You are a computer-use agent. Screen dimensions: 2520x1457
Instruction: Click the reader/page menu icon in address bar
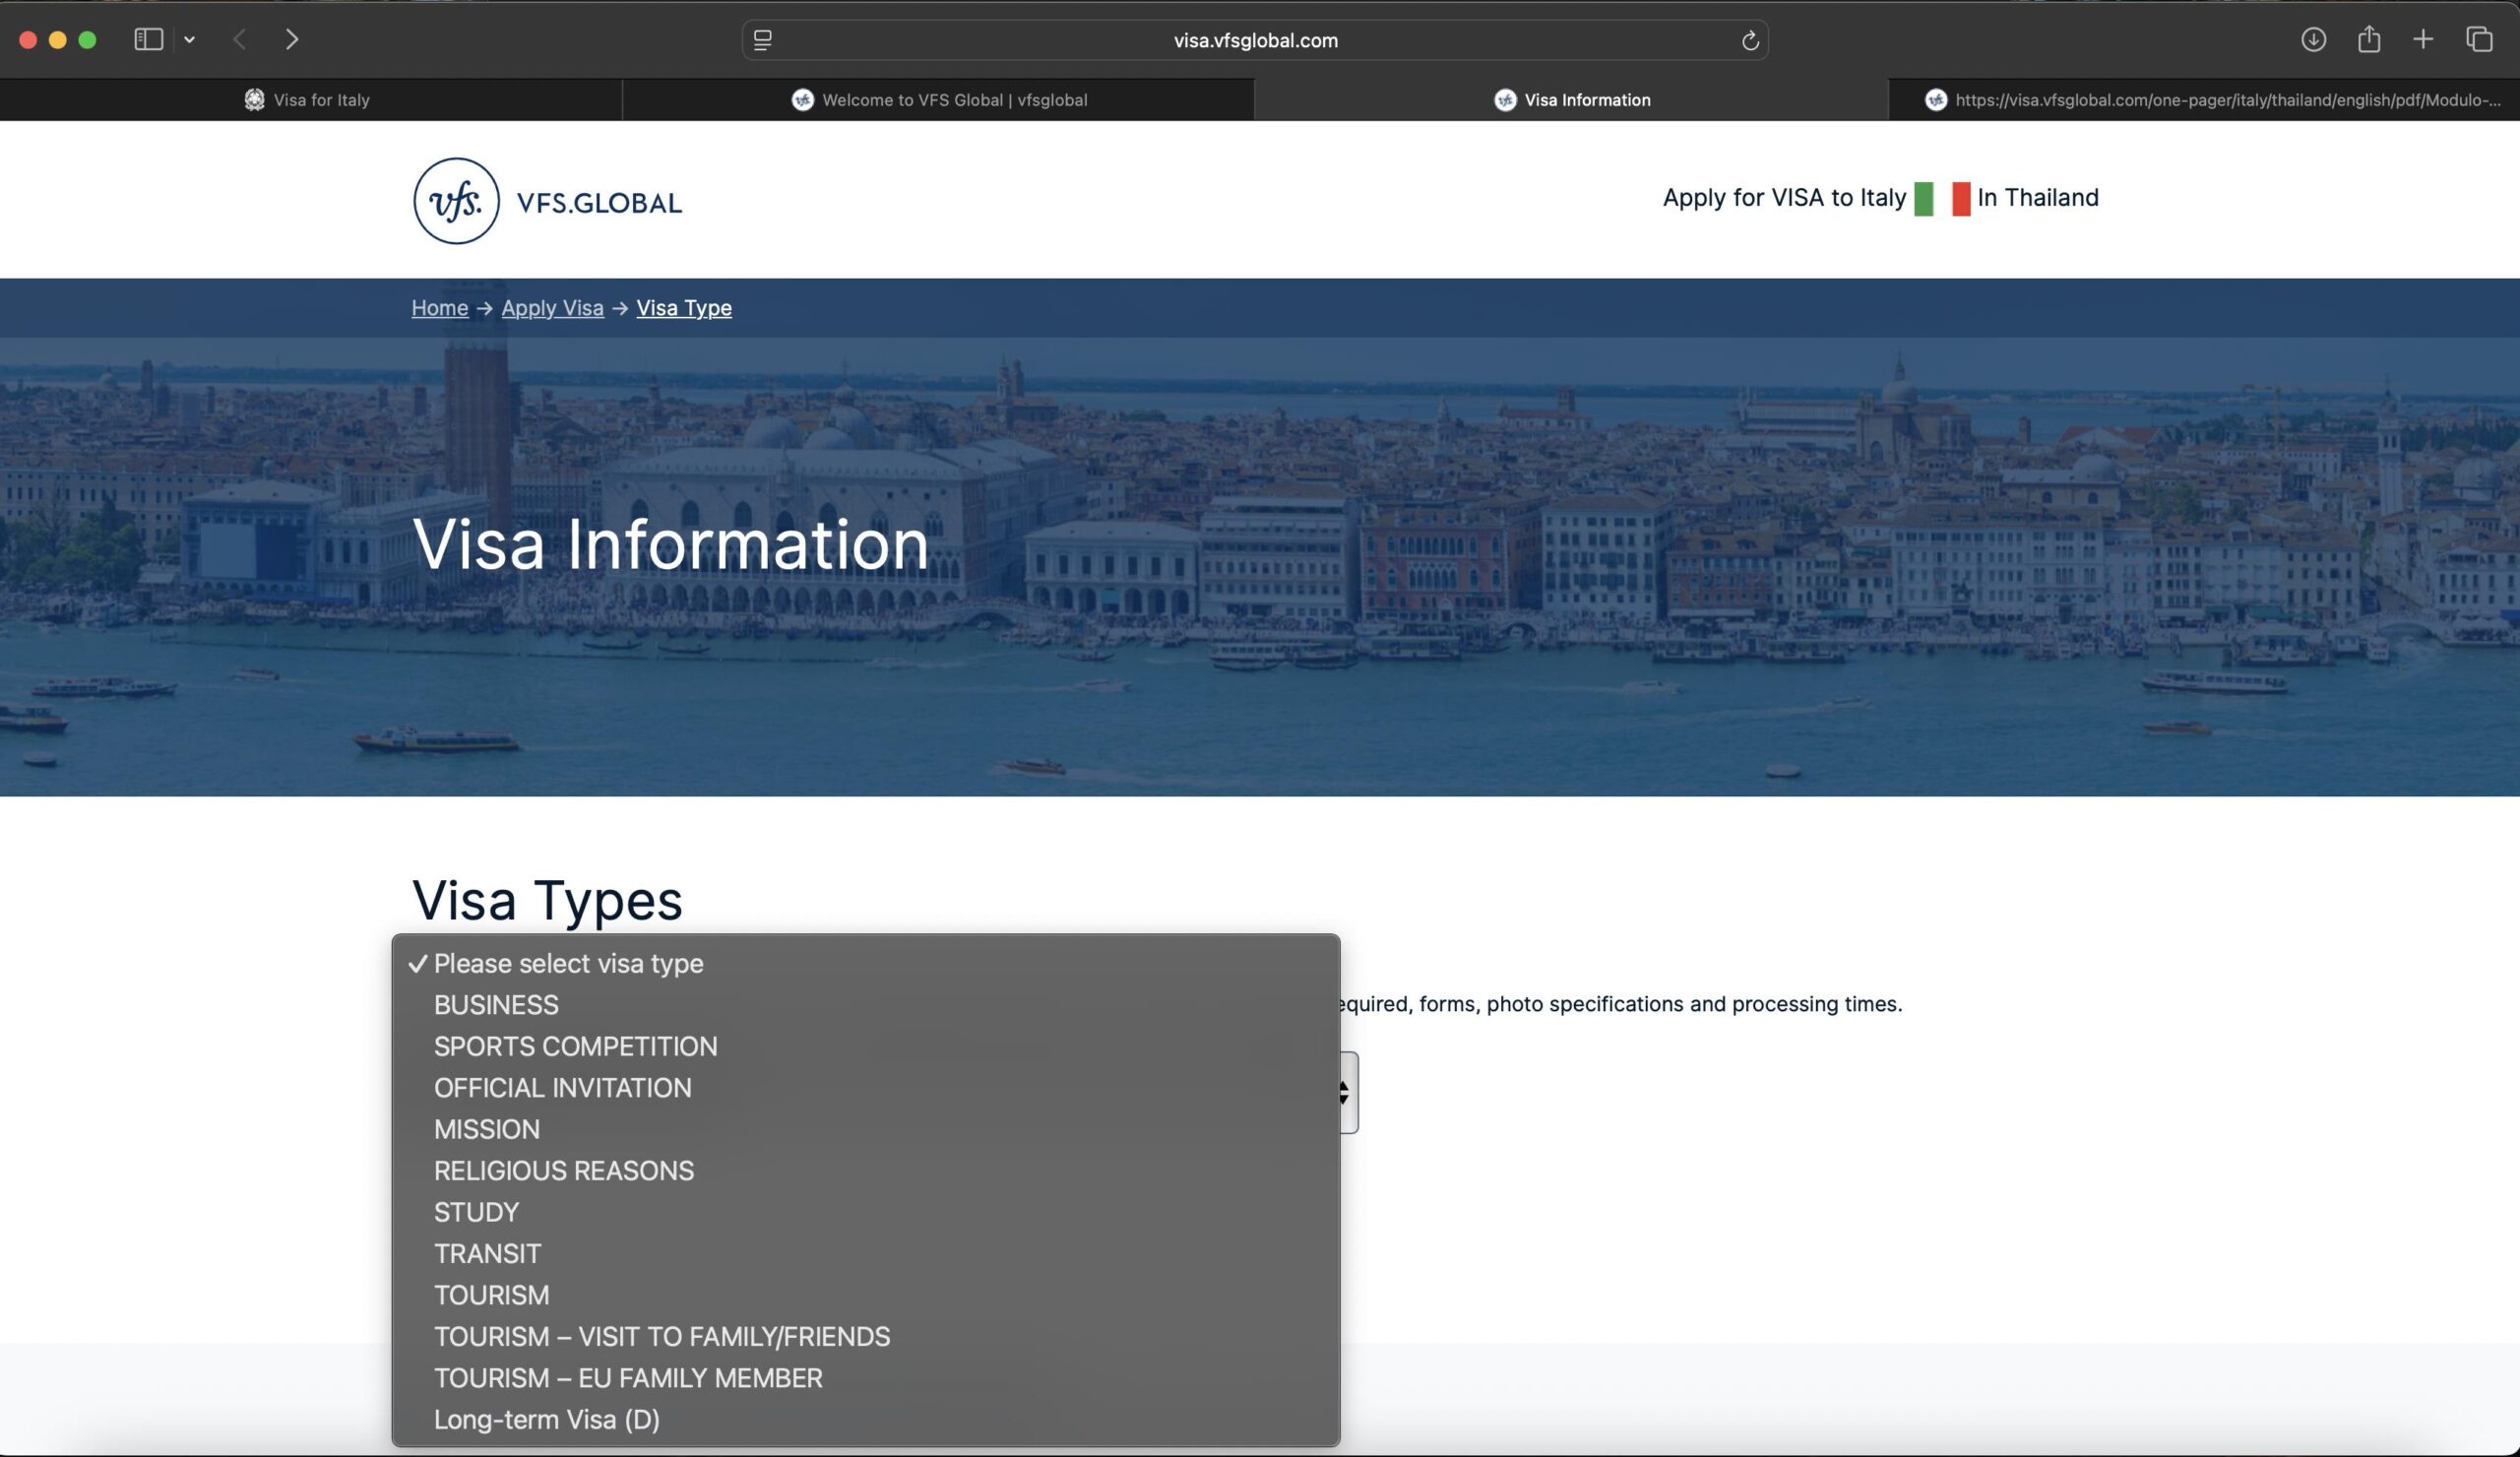tap(762, 40)
